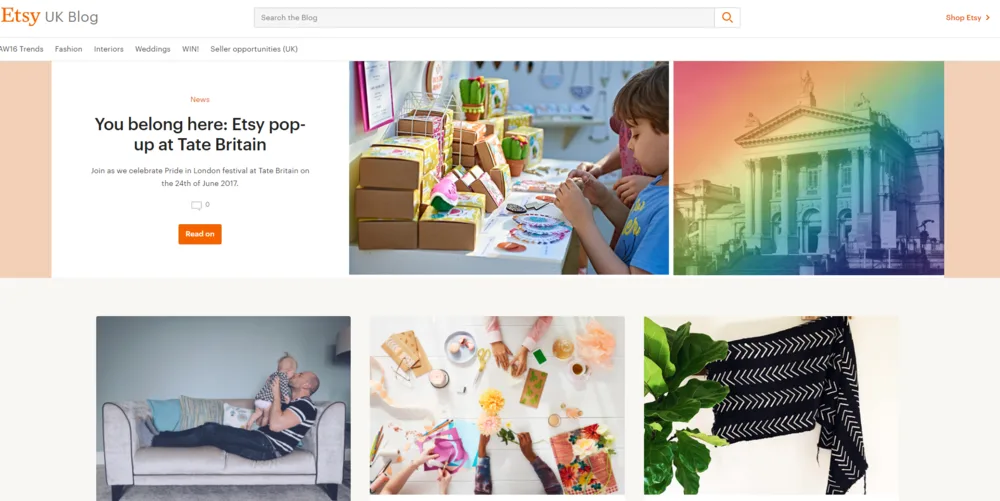Open the Fashion category

68,49
